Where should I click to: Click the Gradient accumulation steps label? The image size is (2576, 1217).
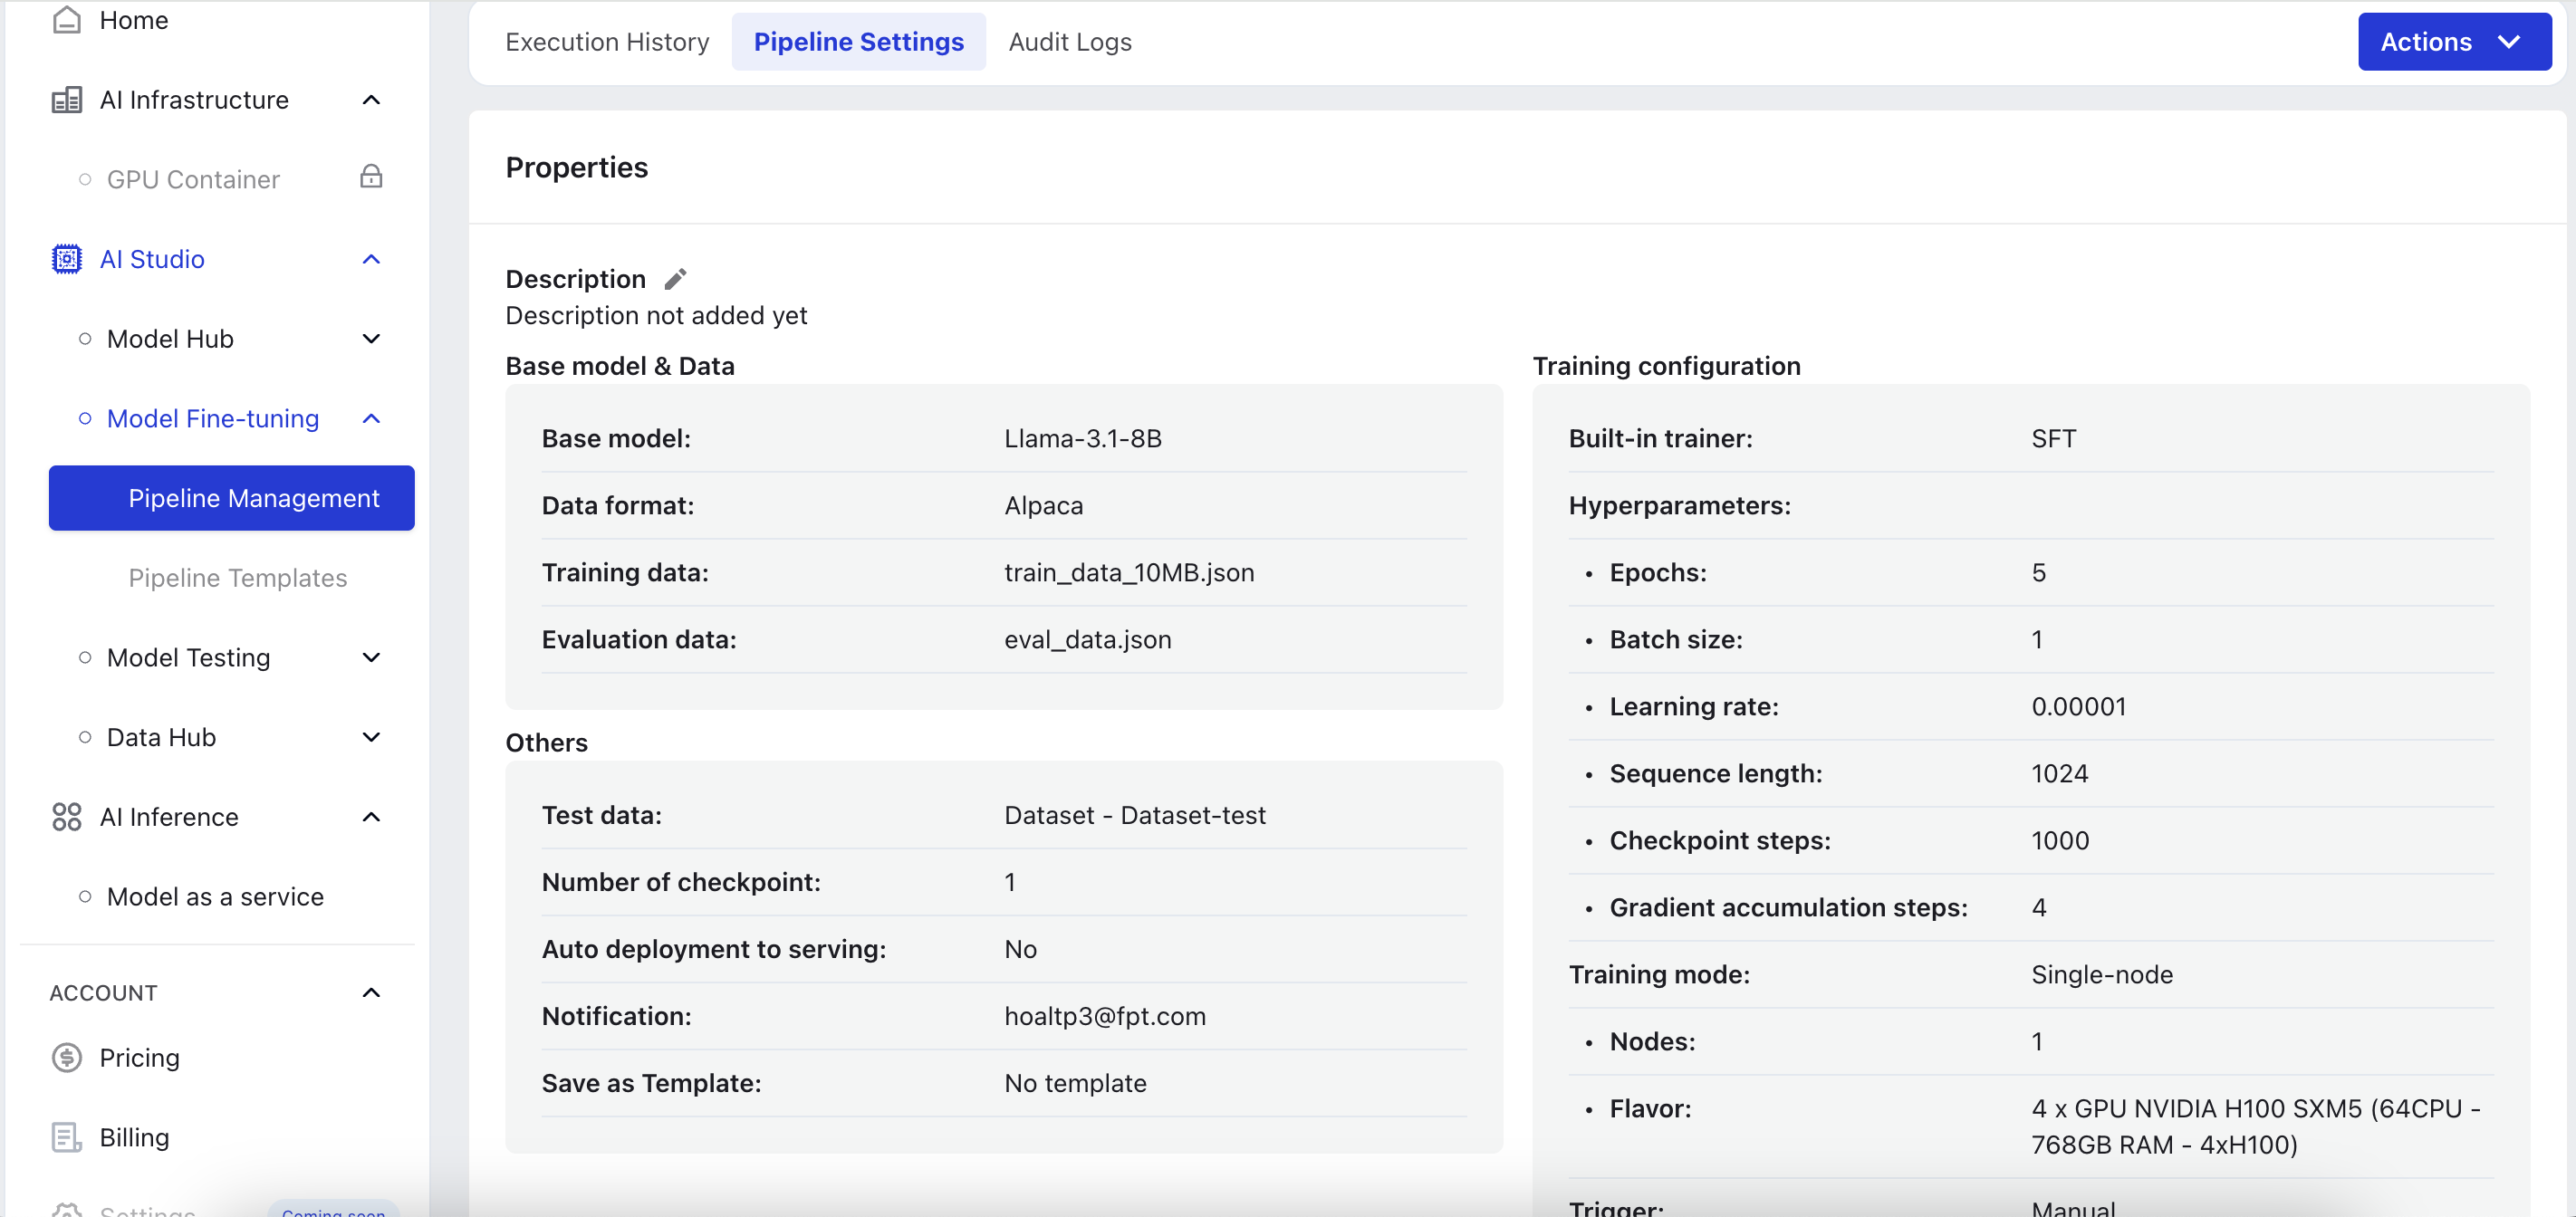pos(1788,908)
